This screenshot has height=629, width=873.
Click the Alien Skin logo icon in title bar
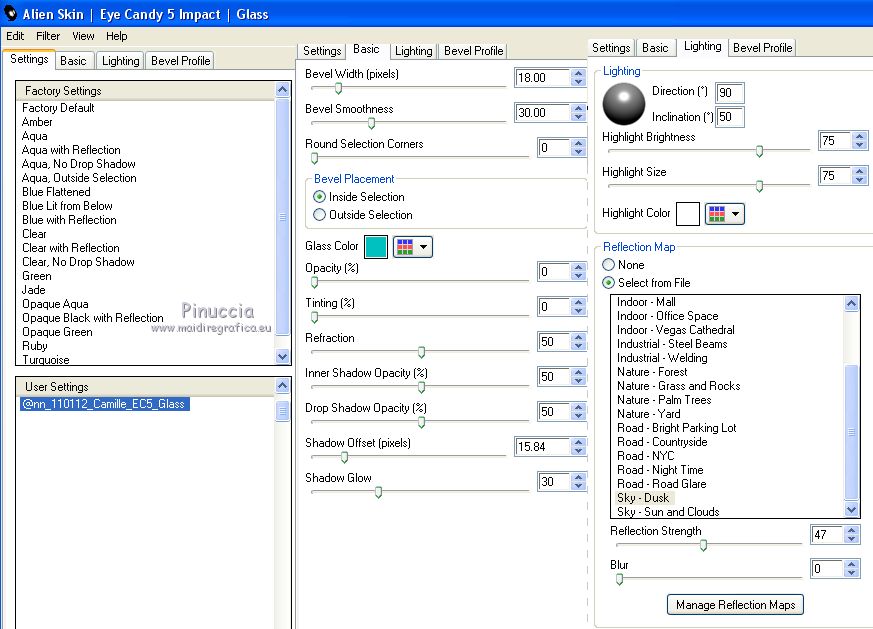(x=11, y=13)
